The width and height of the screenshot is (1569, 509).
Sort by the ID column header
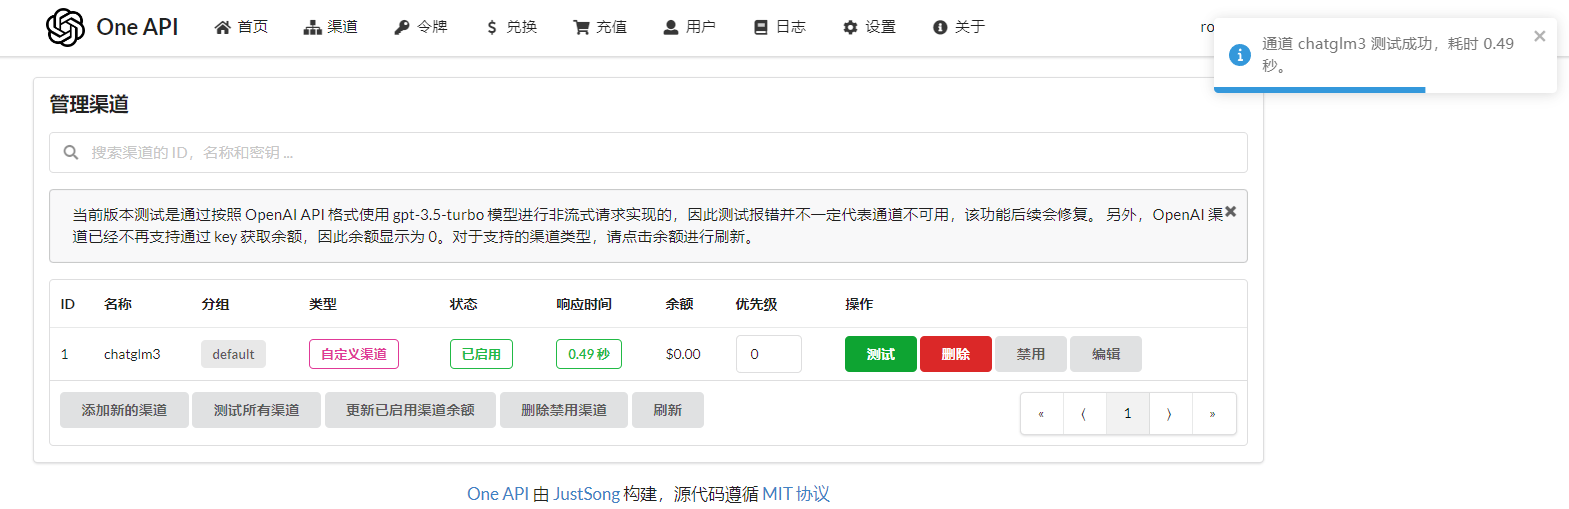pyautogui.click(x=68, y=304)
